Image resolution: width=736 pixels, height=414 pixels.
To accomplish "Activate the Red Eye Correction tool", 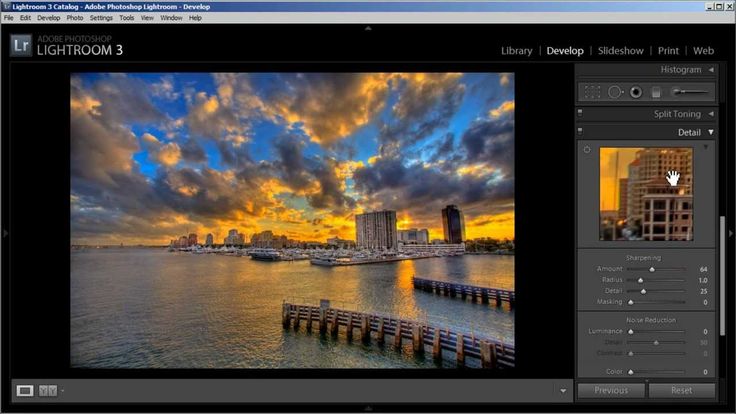I will (x=635, y=92).
